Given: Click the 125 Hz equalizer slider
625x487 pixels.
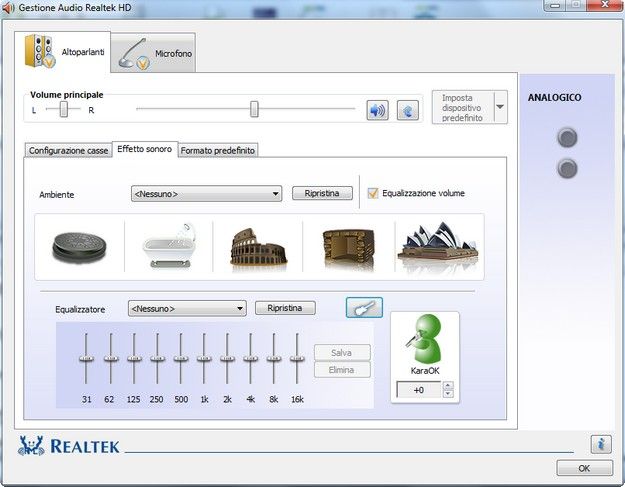Looking at the screenshot, I should (134, 359).
